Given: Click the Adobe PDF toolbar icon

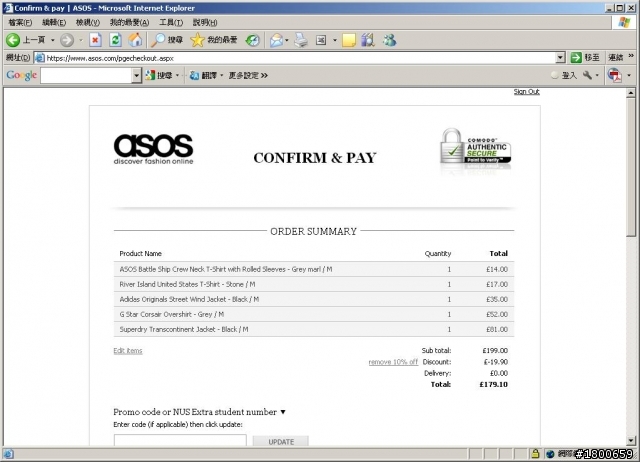Looking at the screenshot, I should tap(615, 75).
